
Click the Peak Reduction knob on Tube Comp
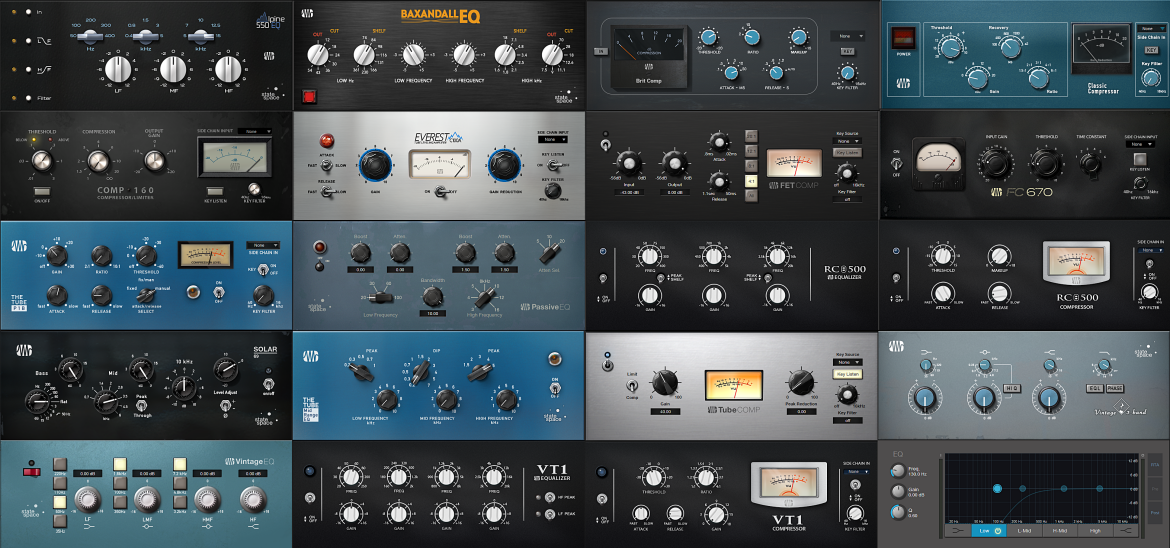point(803,382)
